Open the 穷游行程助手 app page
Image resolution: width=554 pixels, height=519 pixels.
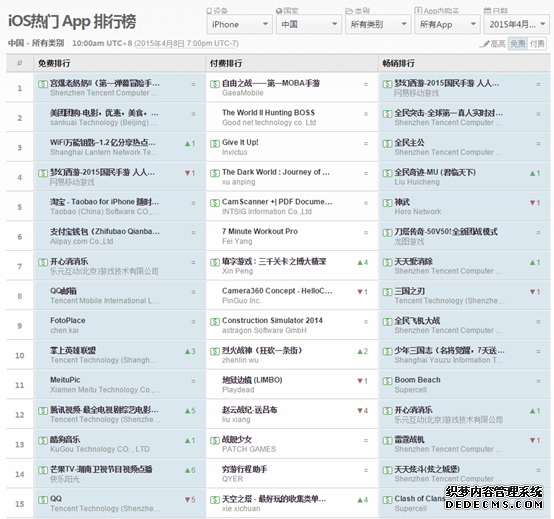point(244,469)
